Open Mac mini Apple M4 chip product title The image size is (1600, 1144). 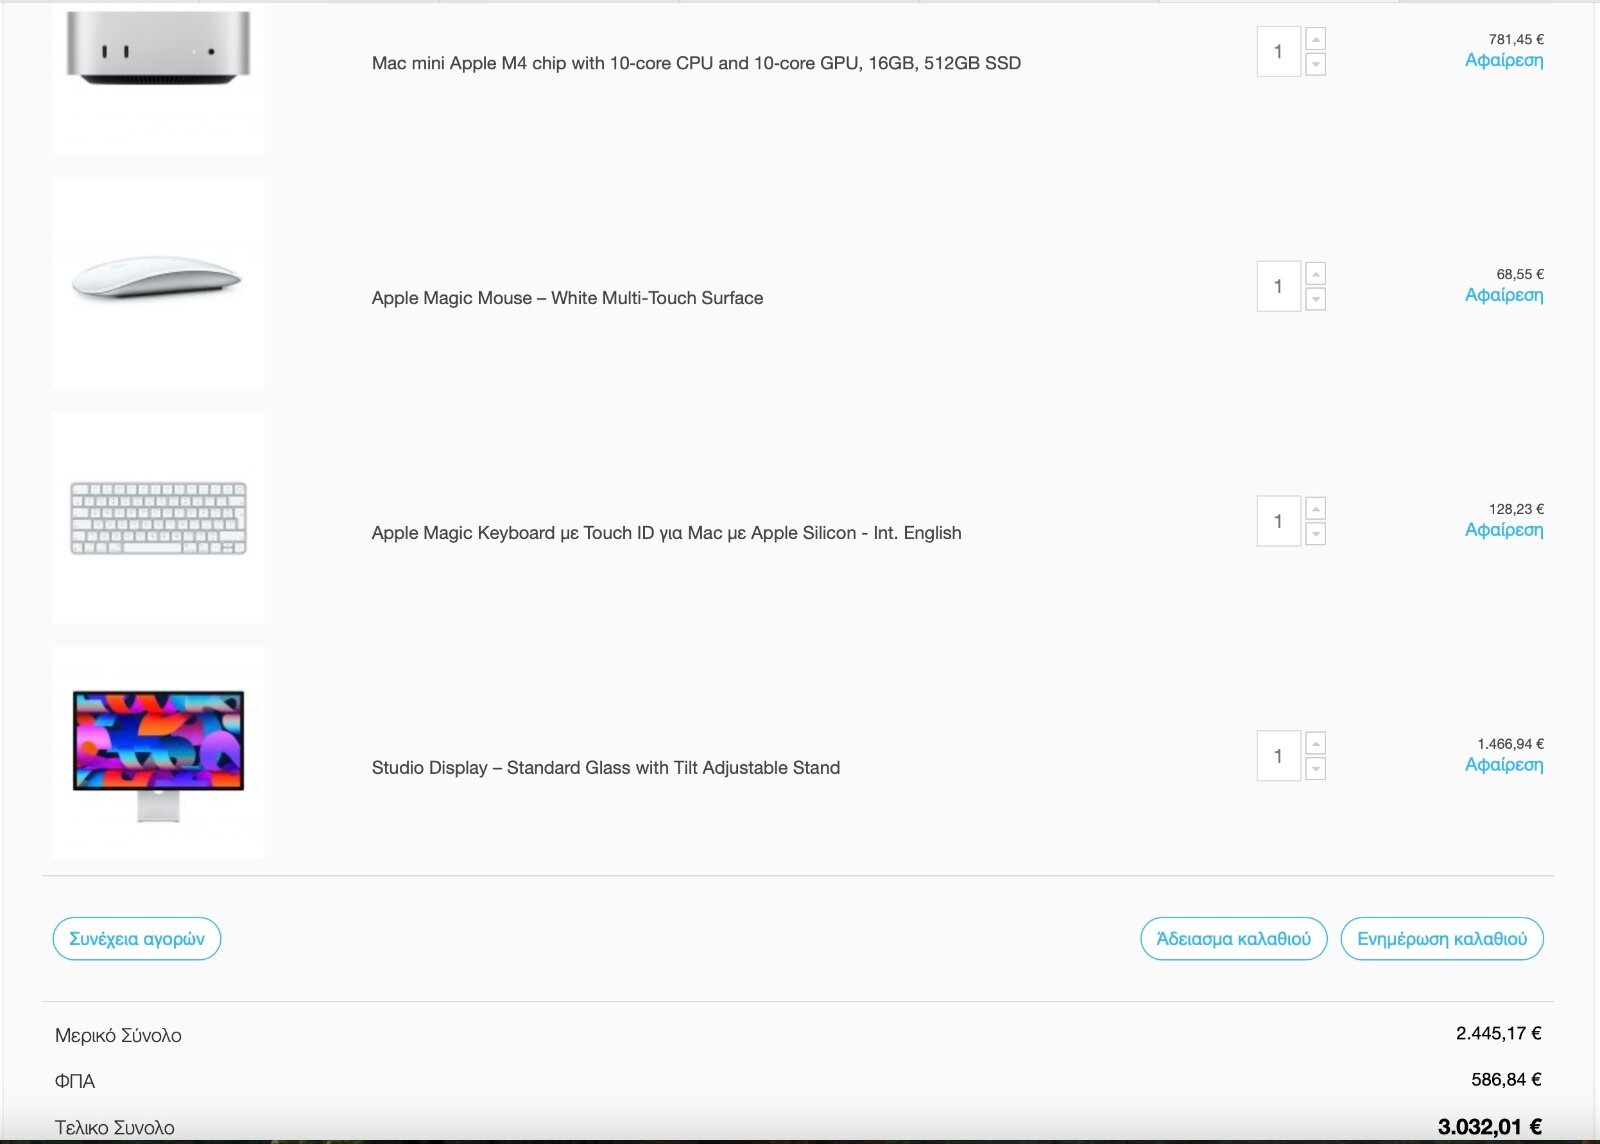coord(696,63)
